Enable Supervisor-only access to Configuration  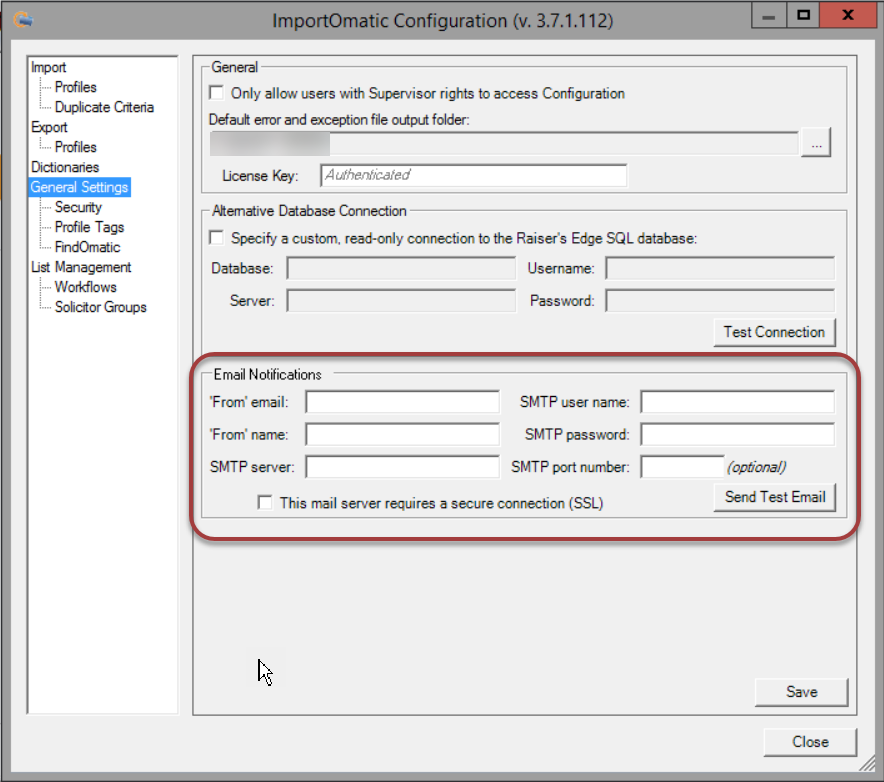(x=214, y=93)
